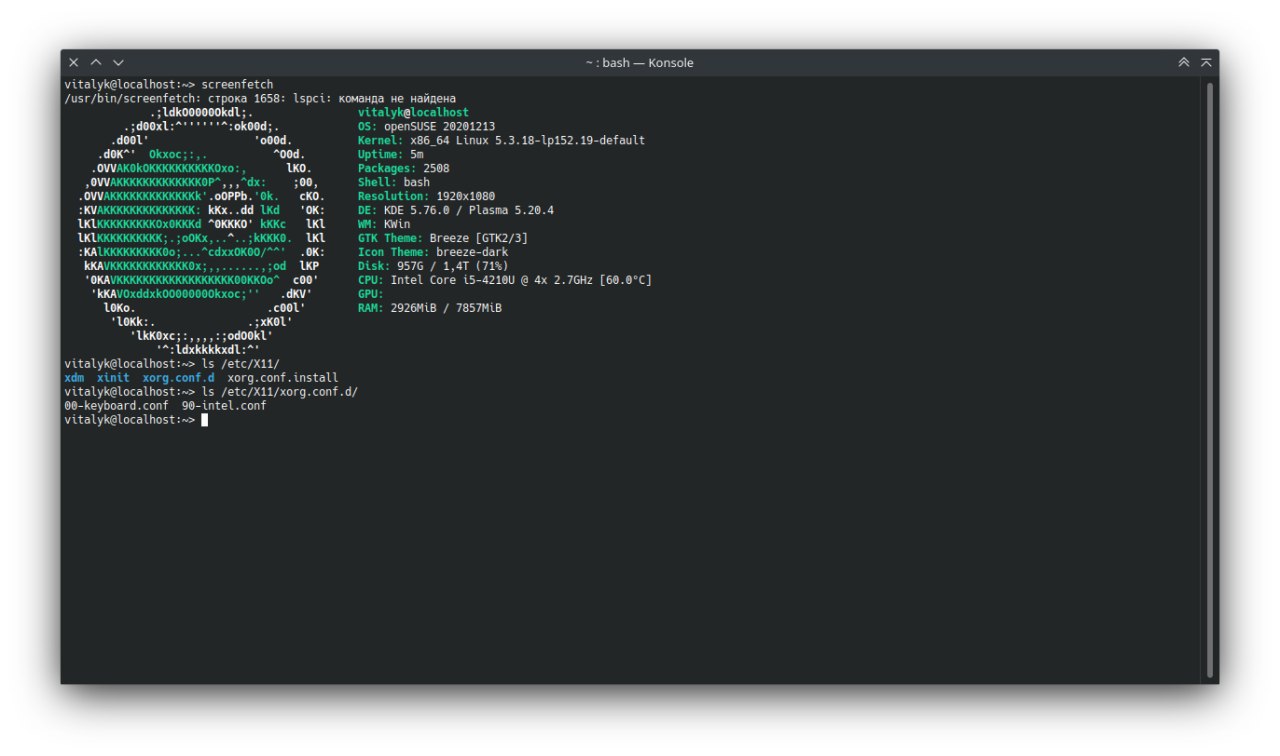1280x756 pixels.
Task: Click the 'screenfetch' command on the first line
Action: pyautogui.click(x=238, y=84)
